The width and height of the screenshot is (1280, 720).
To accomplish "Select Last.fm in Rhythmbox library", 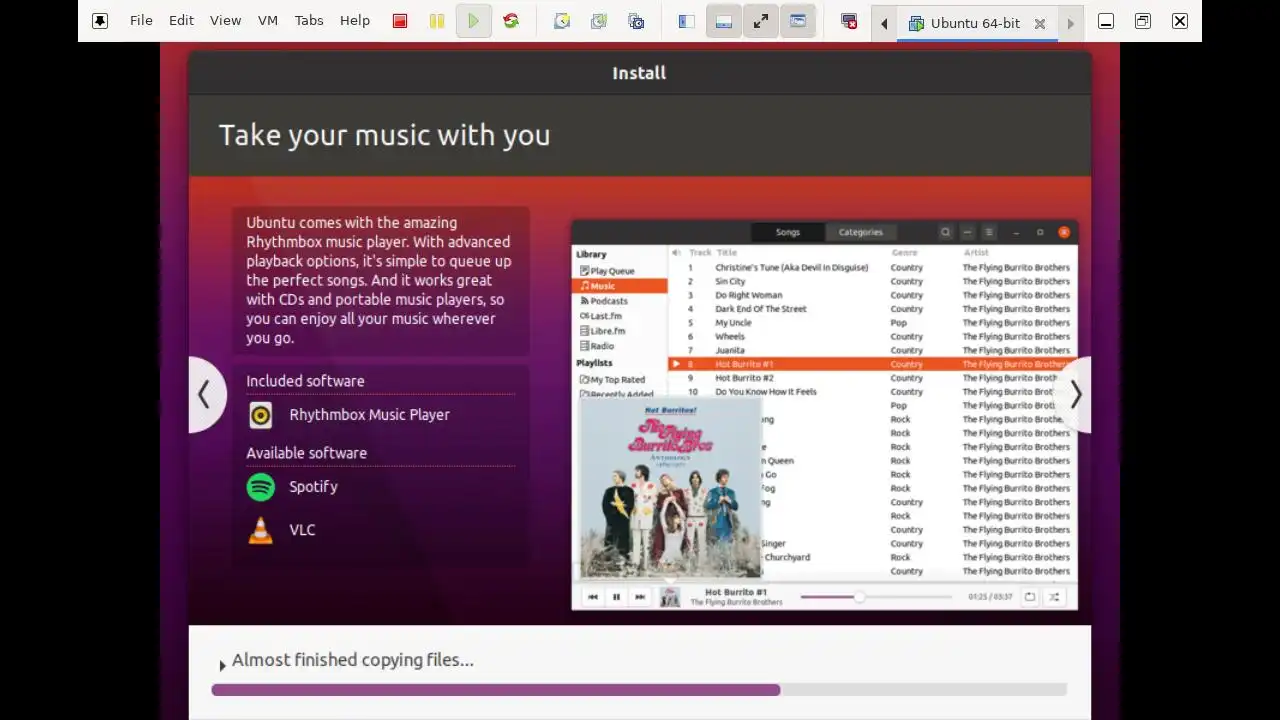I will click(620, 316).
